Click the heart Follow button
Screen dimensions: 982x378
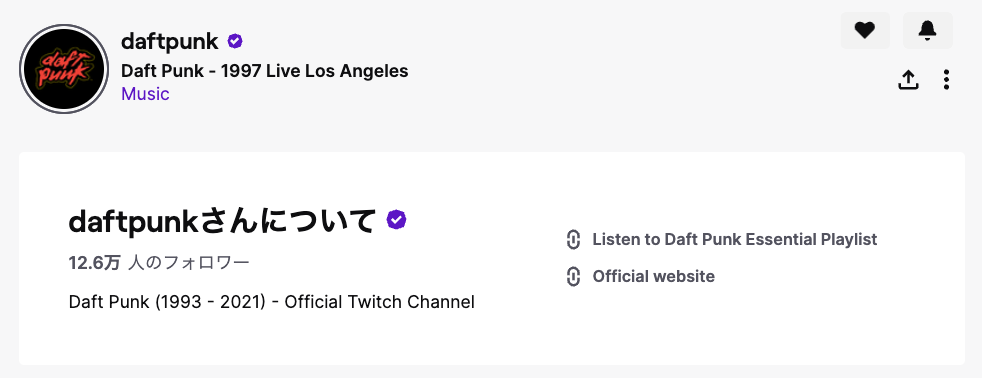[x=865, y=30]
